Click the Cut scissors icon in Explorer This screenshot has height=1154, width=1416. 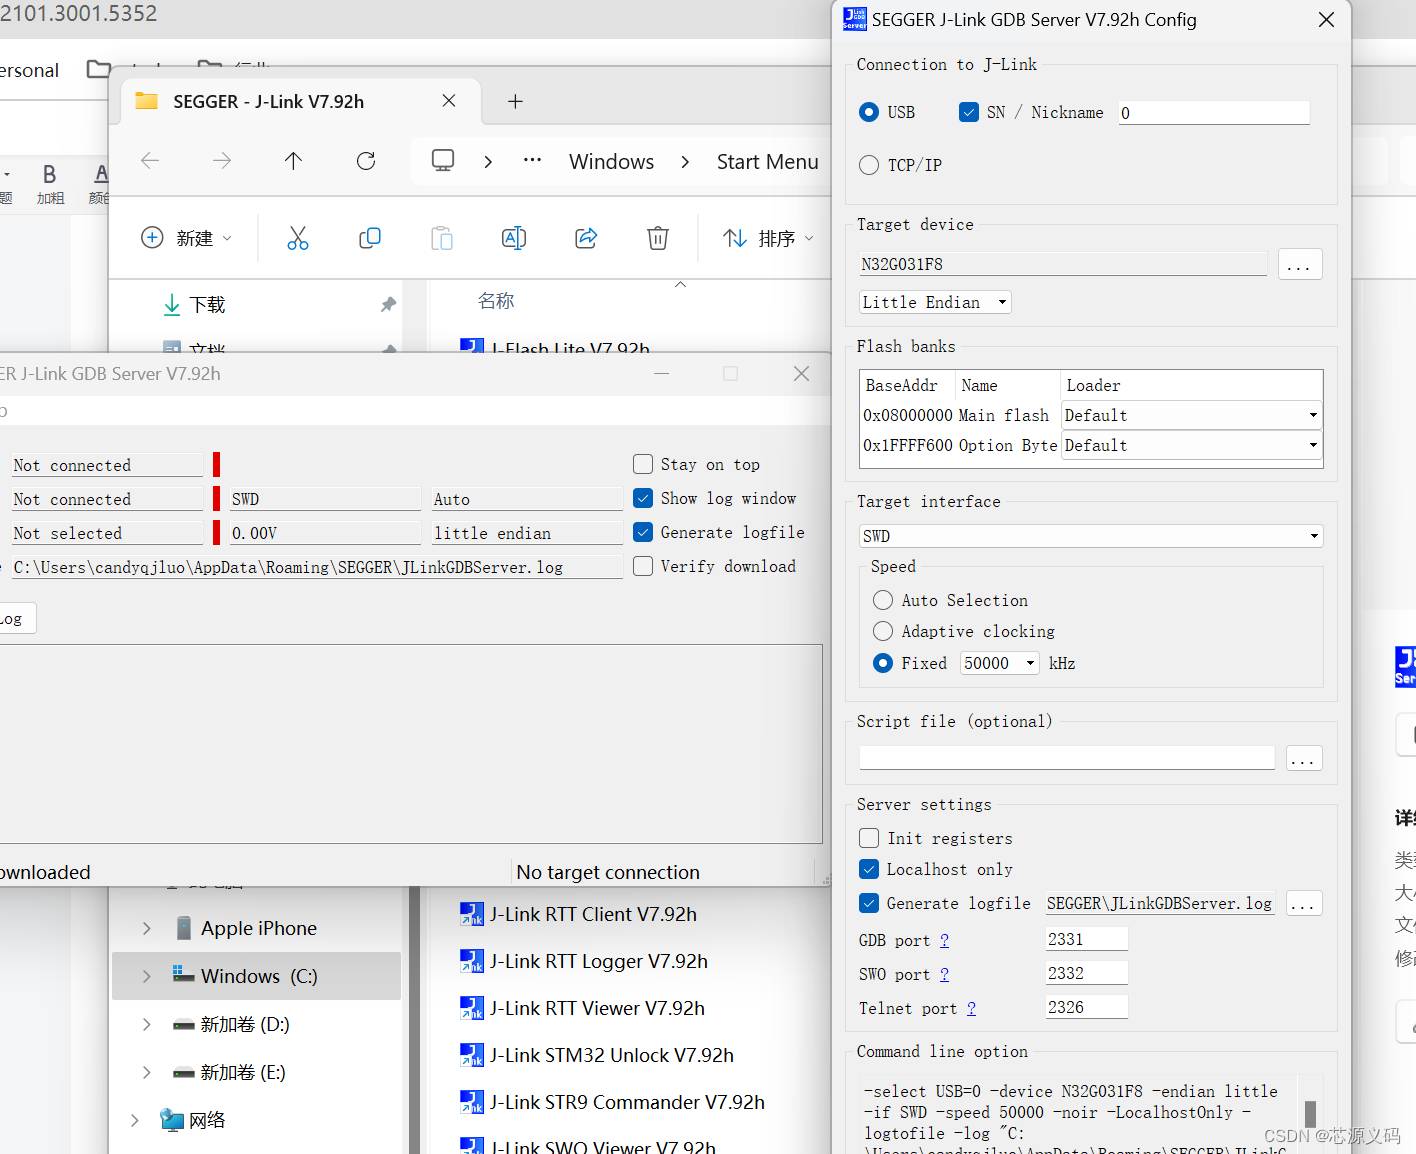tap(298, 238)
